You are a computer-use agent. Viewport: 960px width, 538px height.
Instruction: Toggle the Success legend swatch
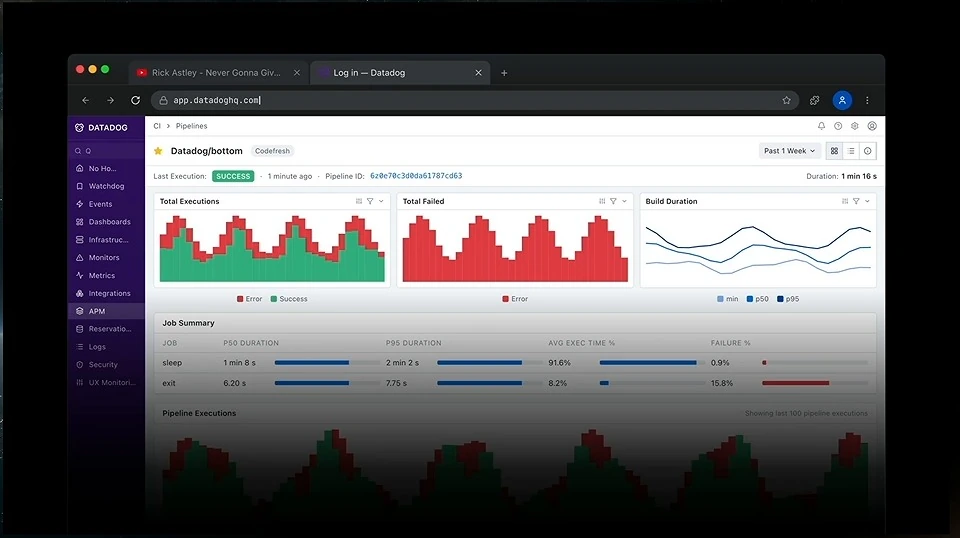(274, 299)
